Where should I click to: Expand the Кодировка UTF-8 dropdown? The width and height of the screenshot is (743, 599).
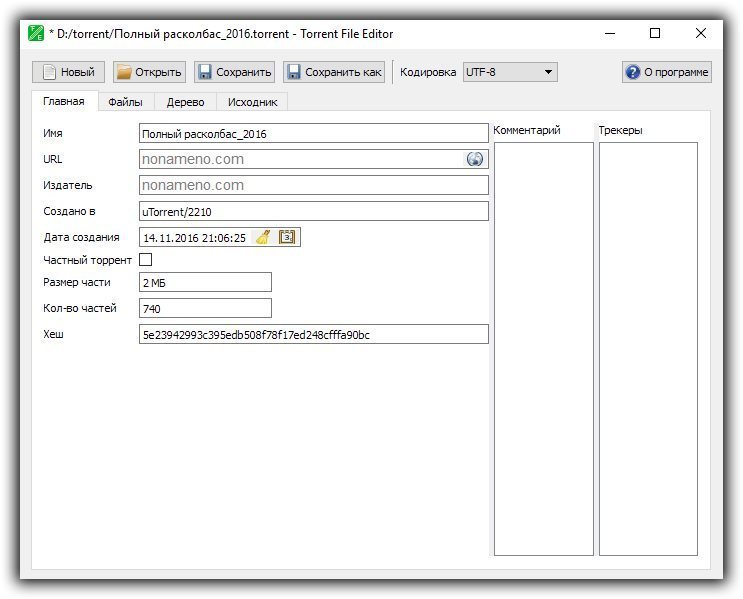click(510, 72)
